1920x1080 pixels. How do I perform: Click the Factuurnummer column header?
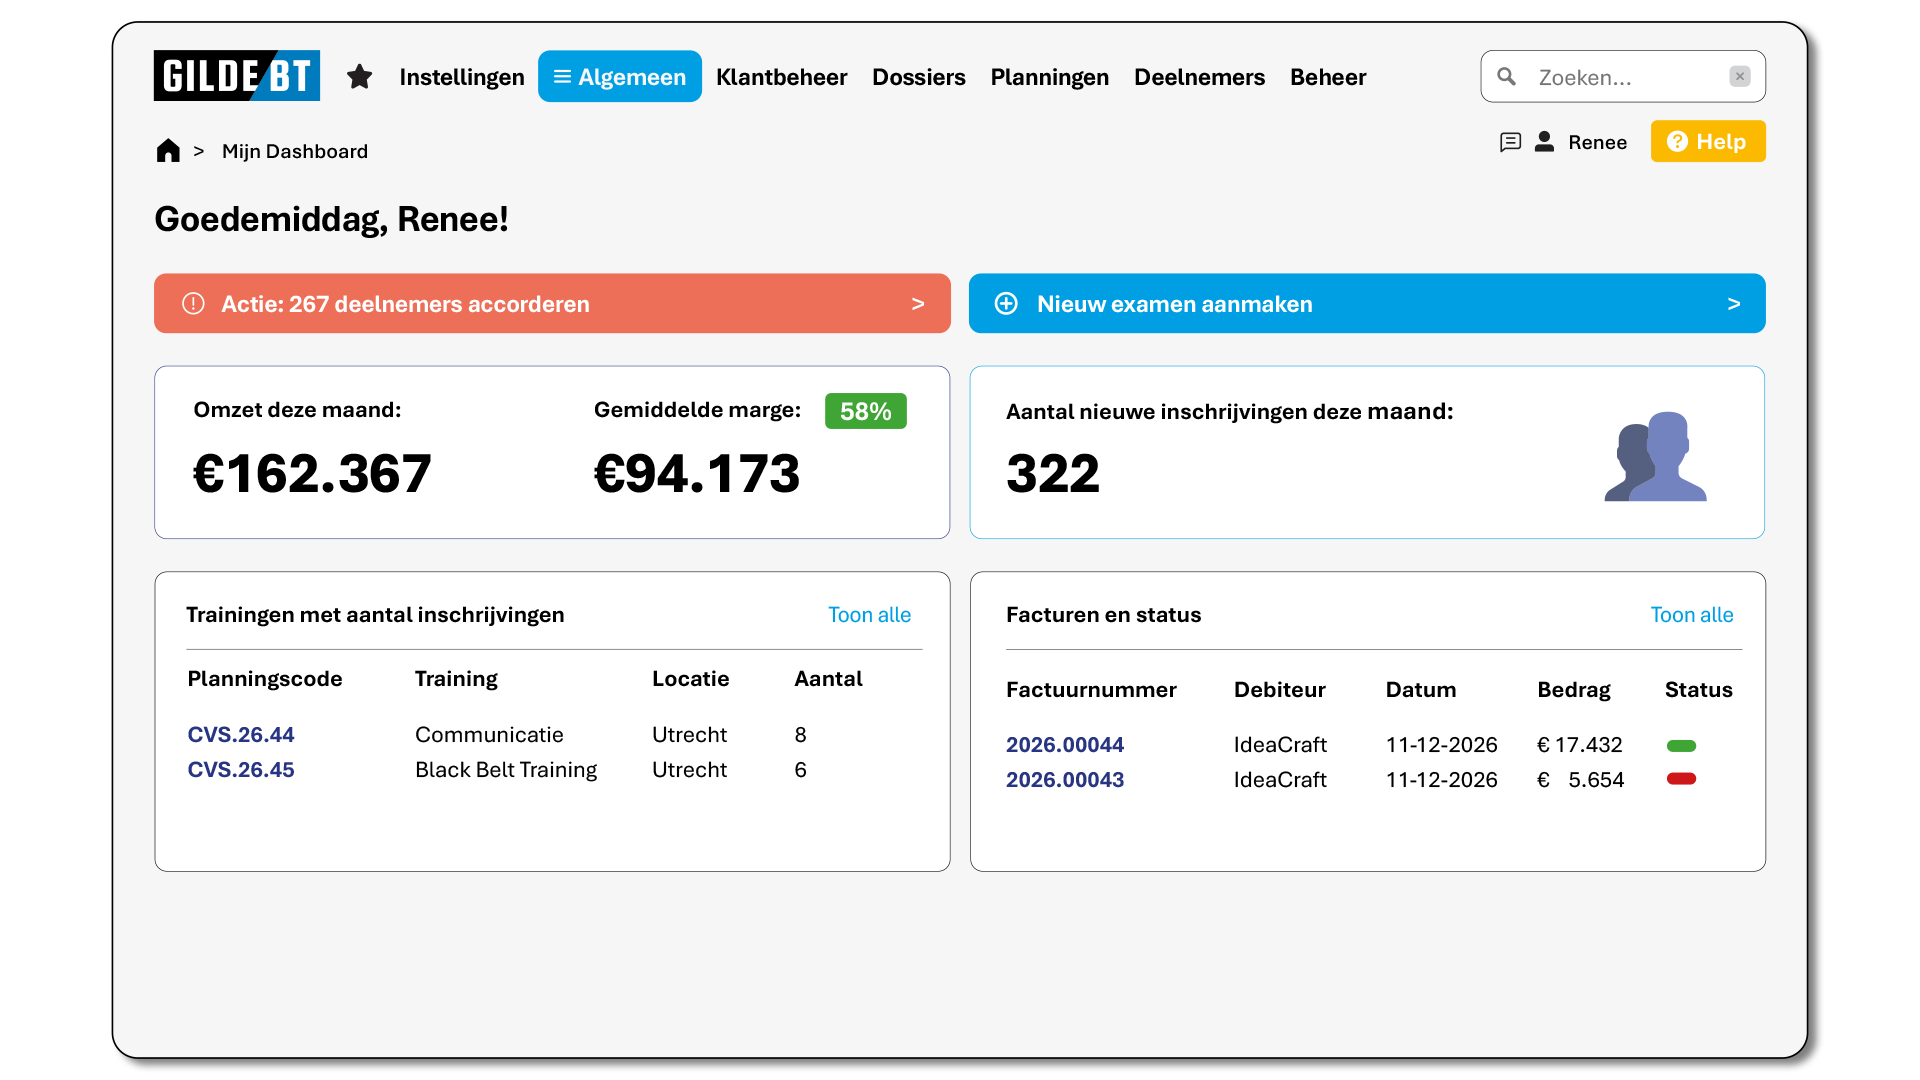[x=1091, y=690]
